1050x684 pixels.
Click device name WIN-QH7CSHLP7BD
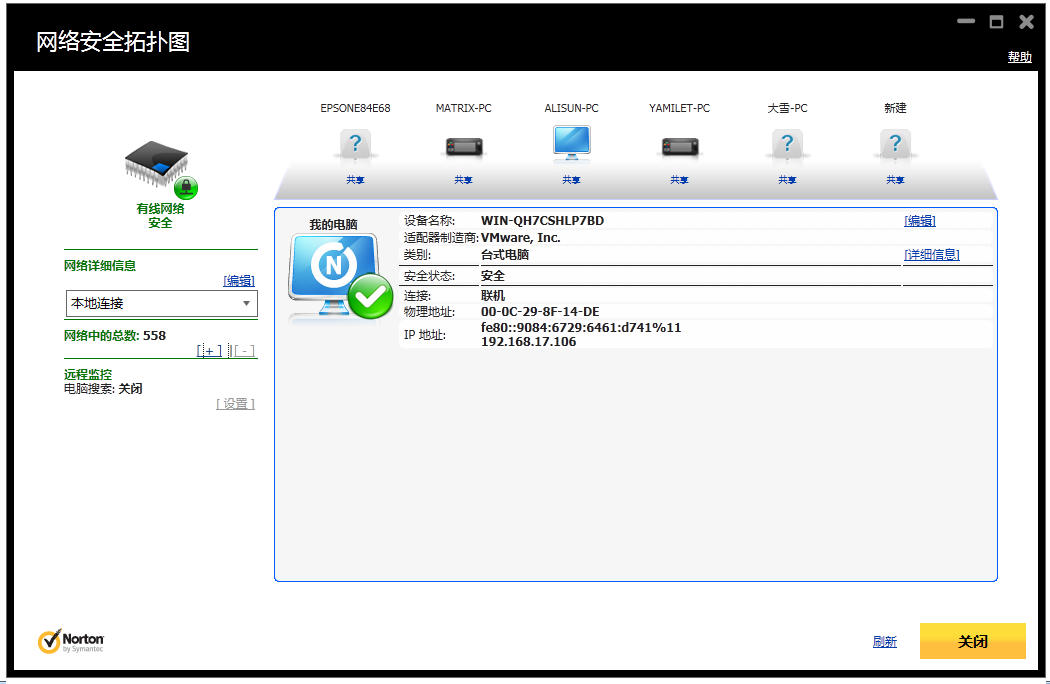click(x=542, y=220)
